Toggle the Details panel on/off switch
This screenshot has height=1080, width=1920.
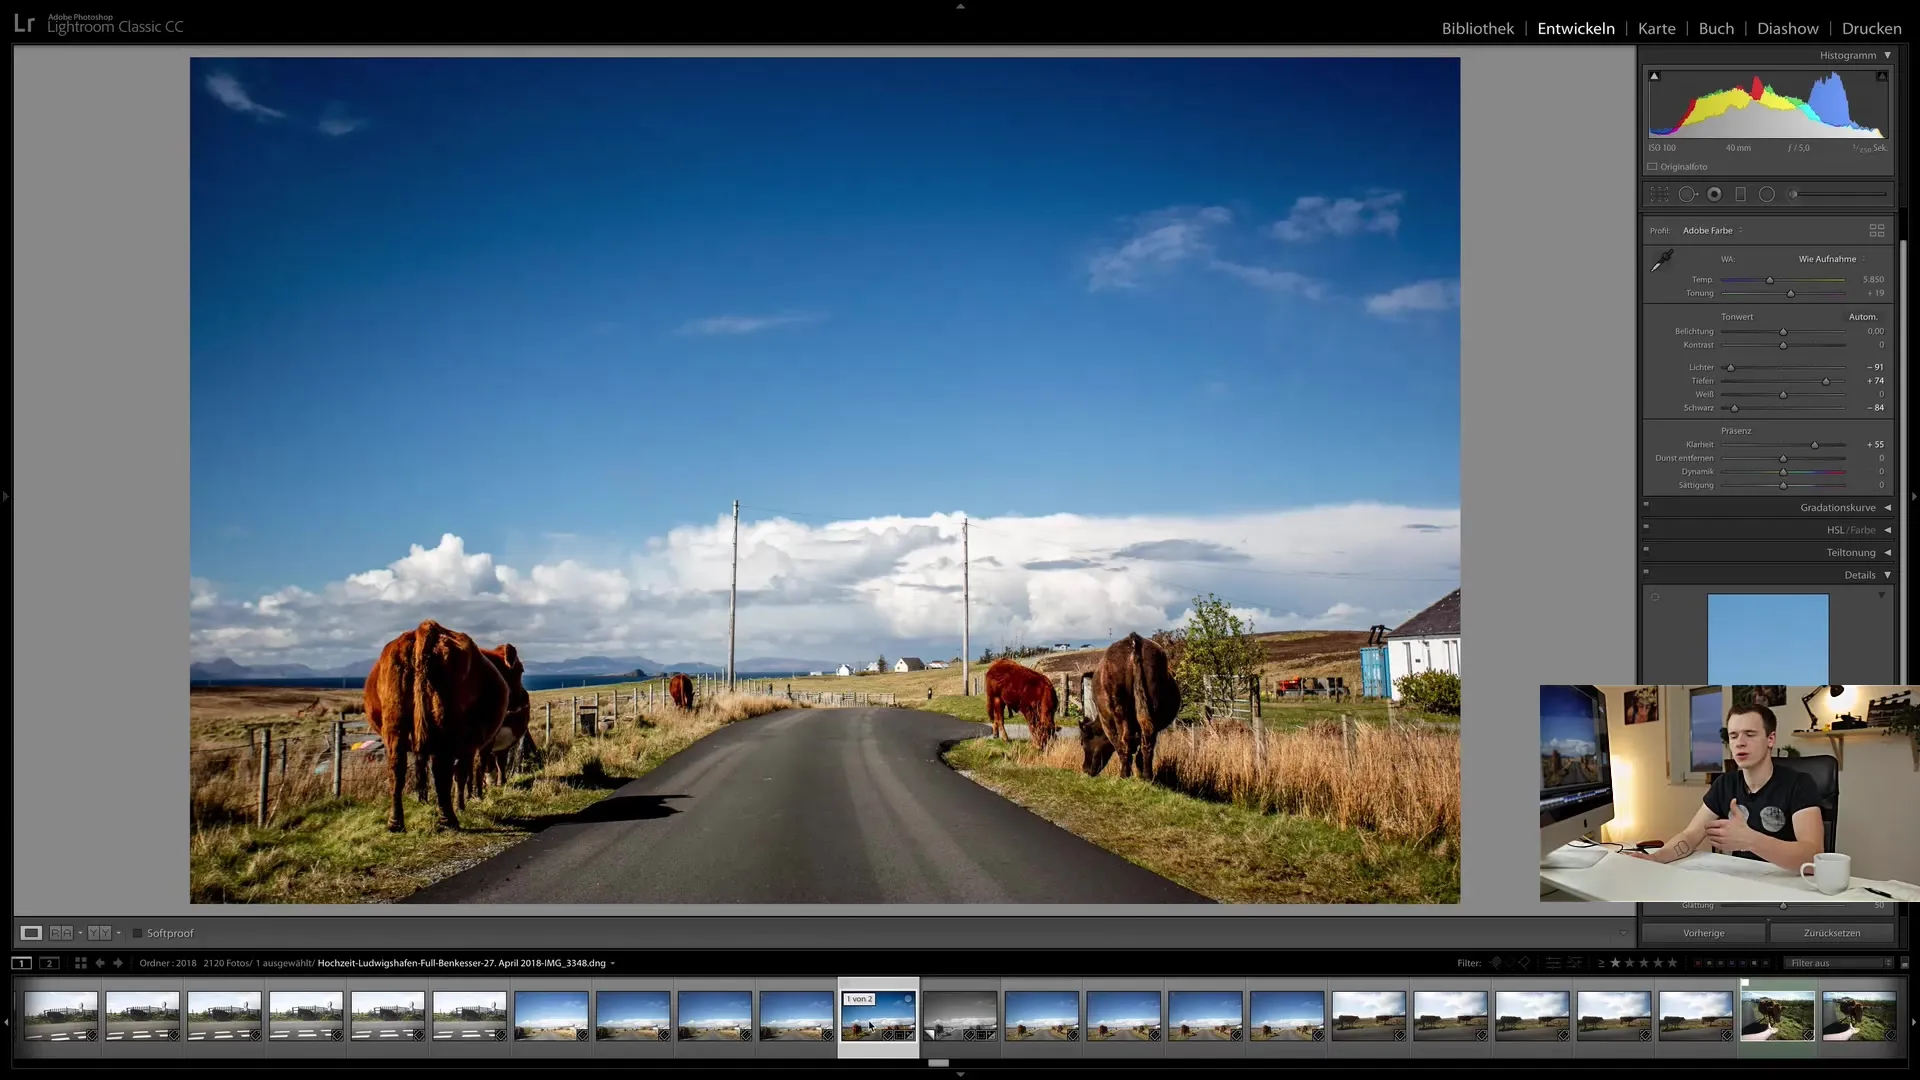[1646, 572]
